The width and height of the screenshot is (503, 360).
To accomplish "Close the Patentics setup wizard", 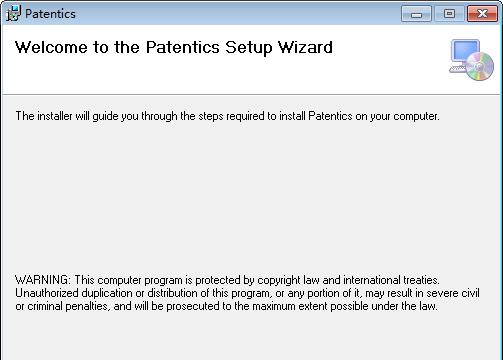I will click(482, 14).
